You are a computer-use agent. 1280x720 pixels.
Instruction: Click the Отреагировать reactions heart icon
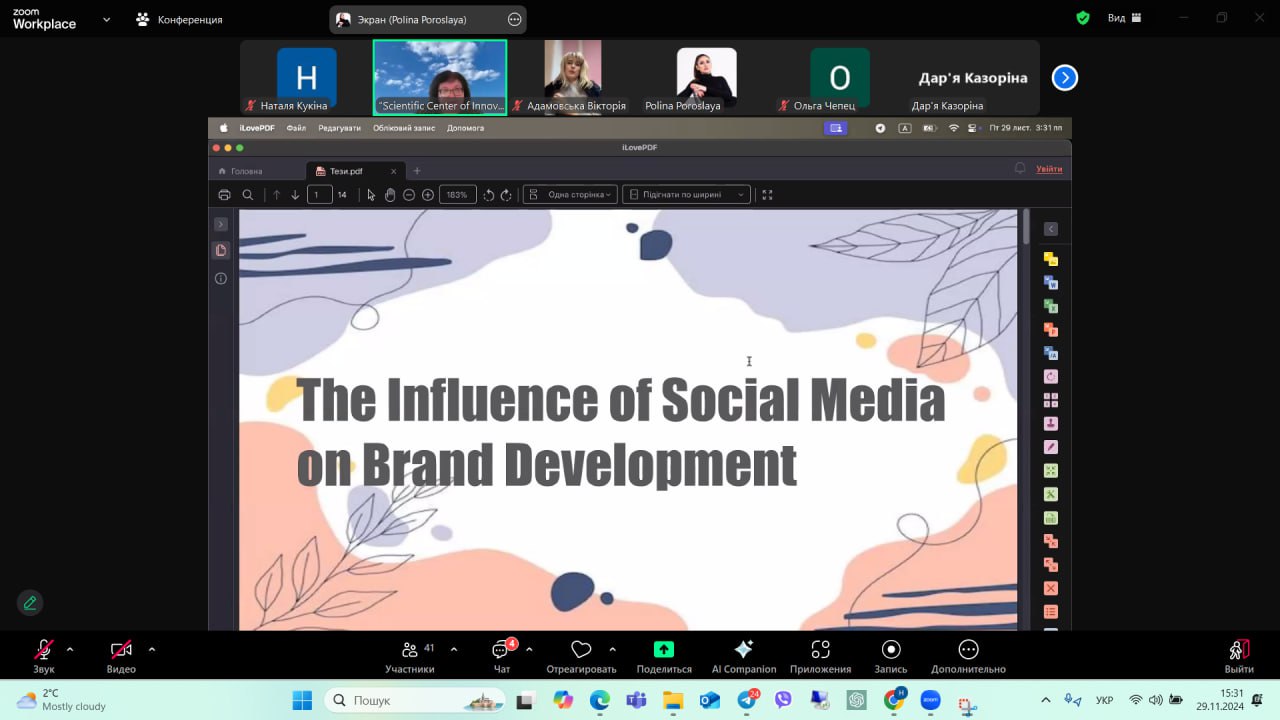pos(581,651)
